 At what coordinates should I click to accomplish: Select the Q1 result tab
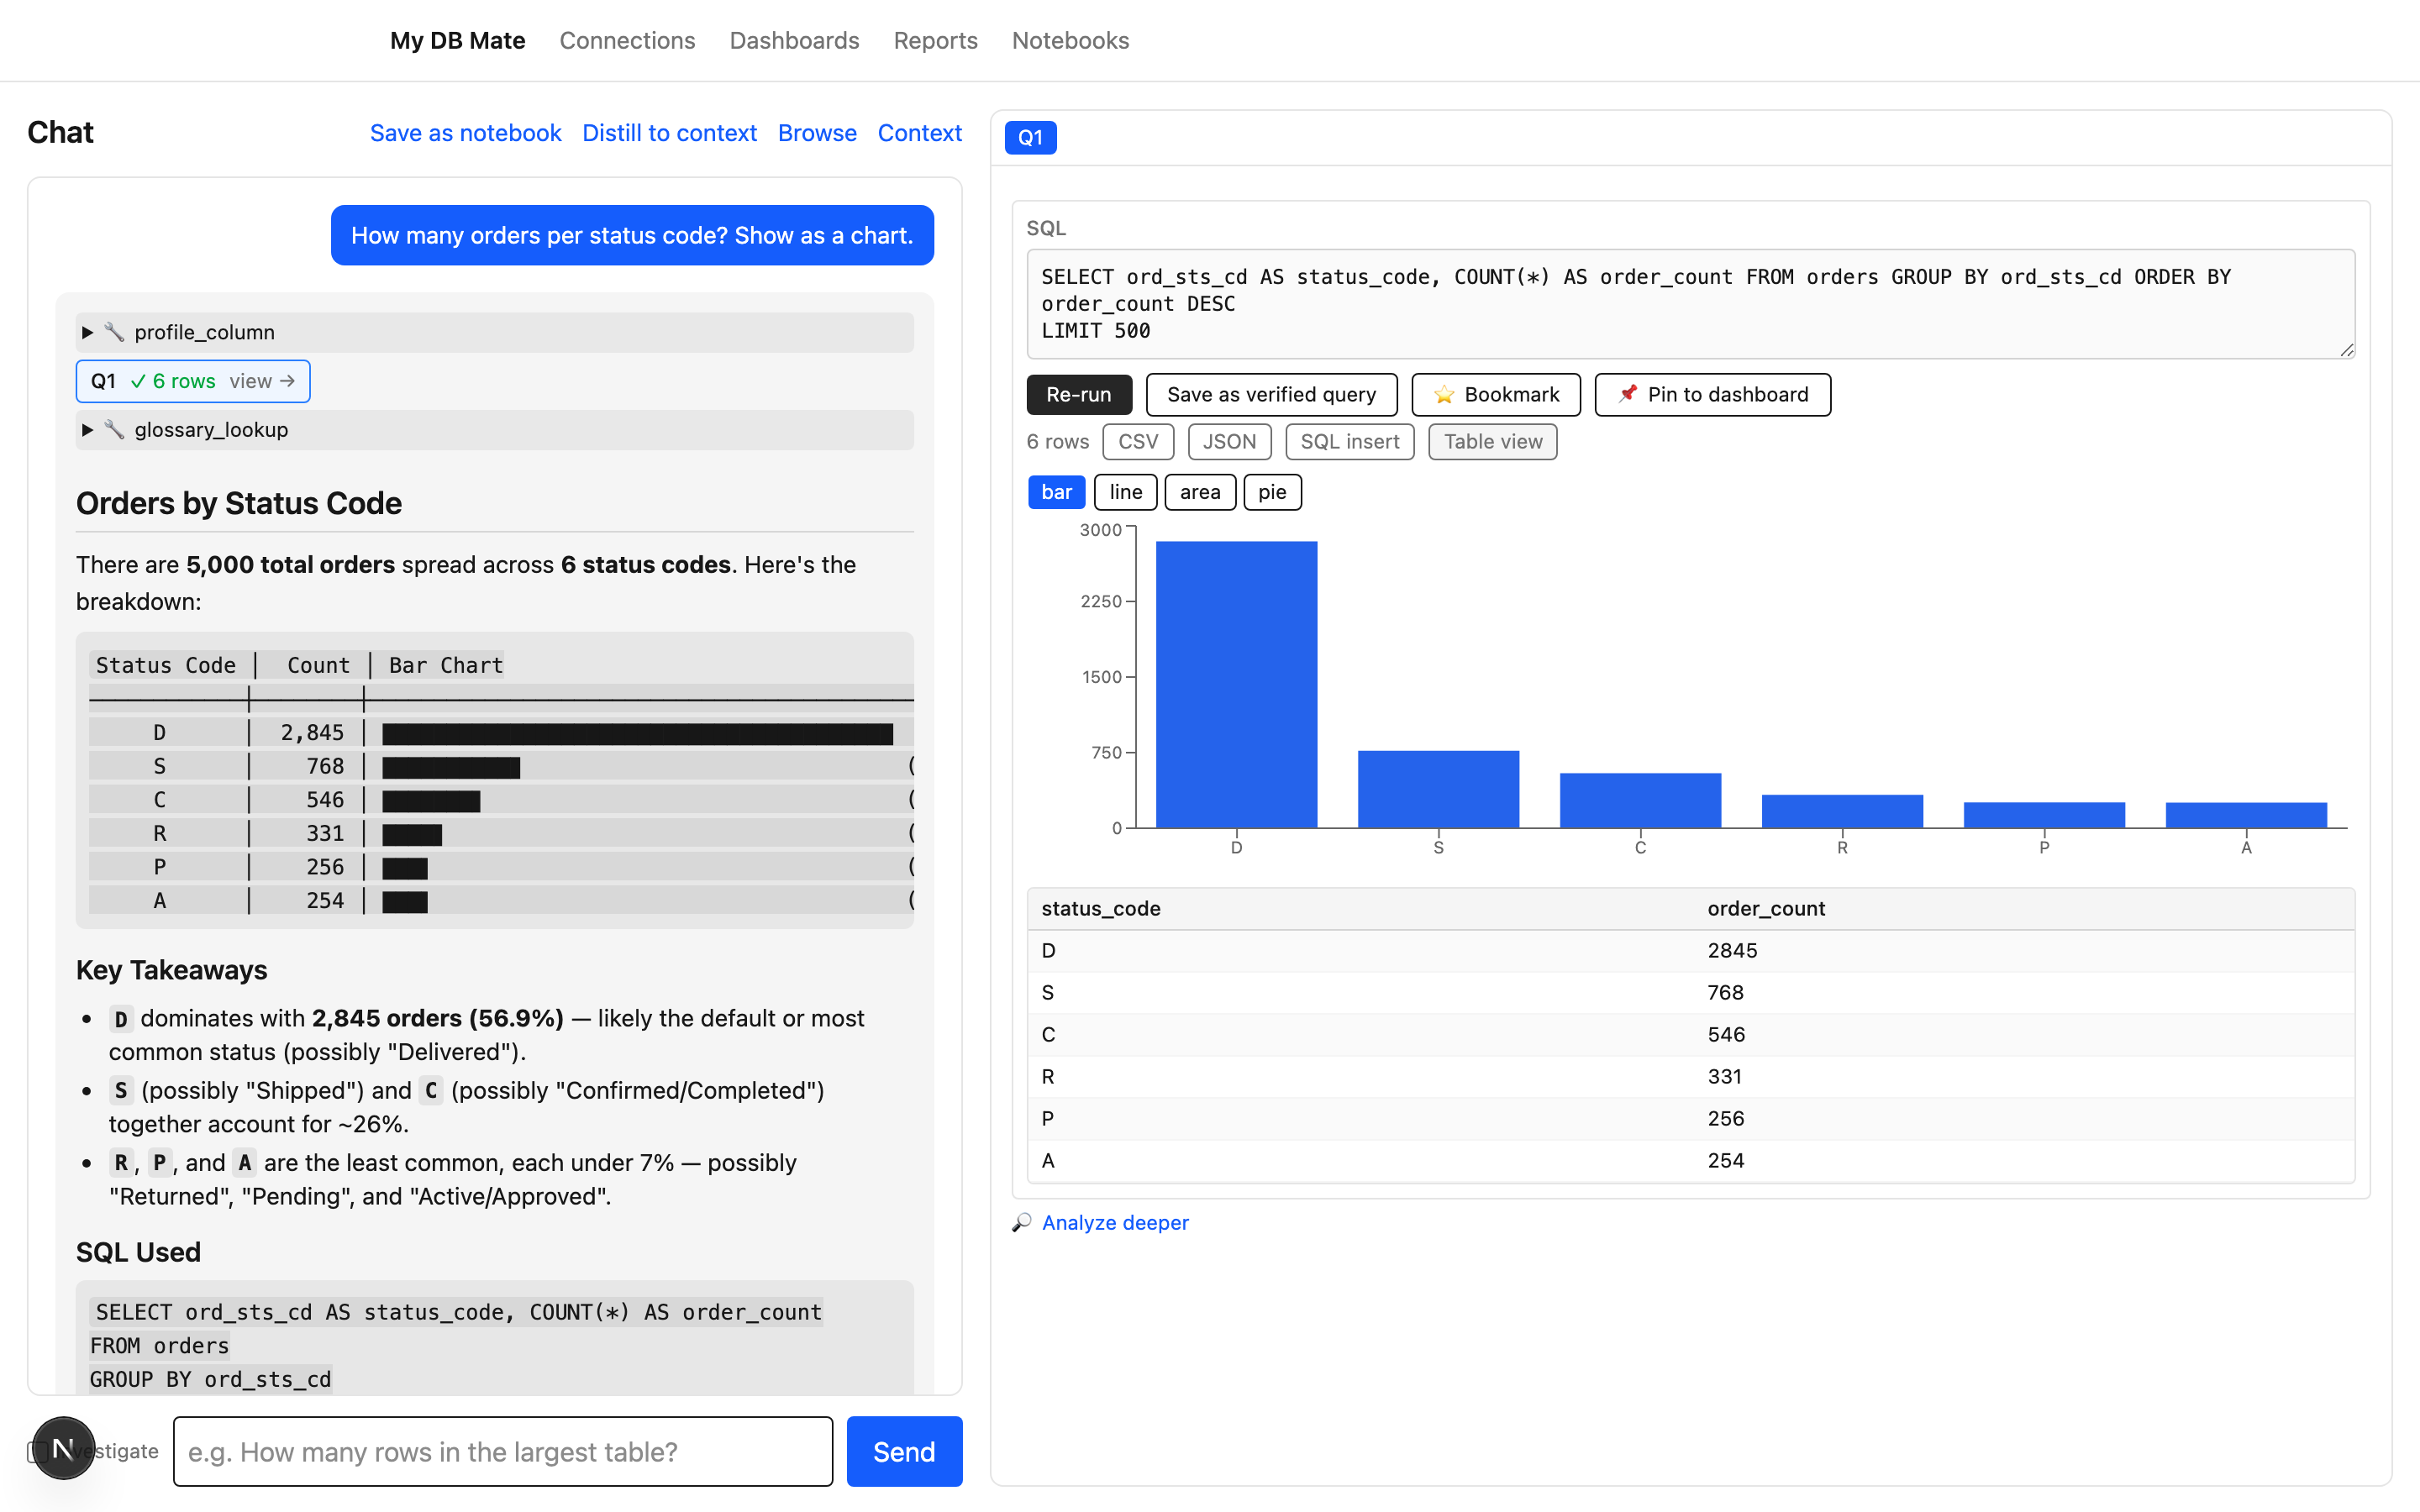pyautogui.click(x=1030, y=137)
